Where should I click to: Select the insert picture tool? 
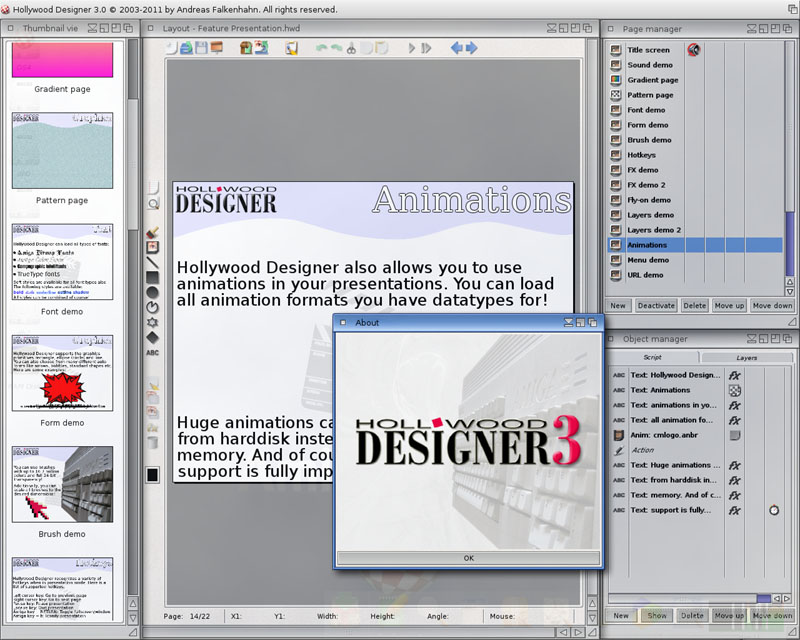[x=153, y=248]
